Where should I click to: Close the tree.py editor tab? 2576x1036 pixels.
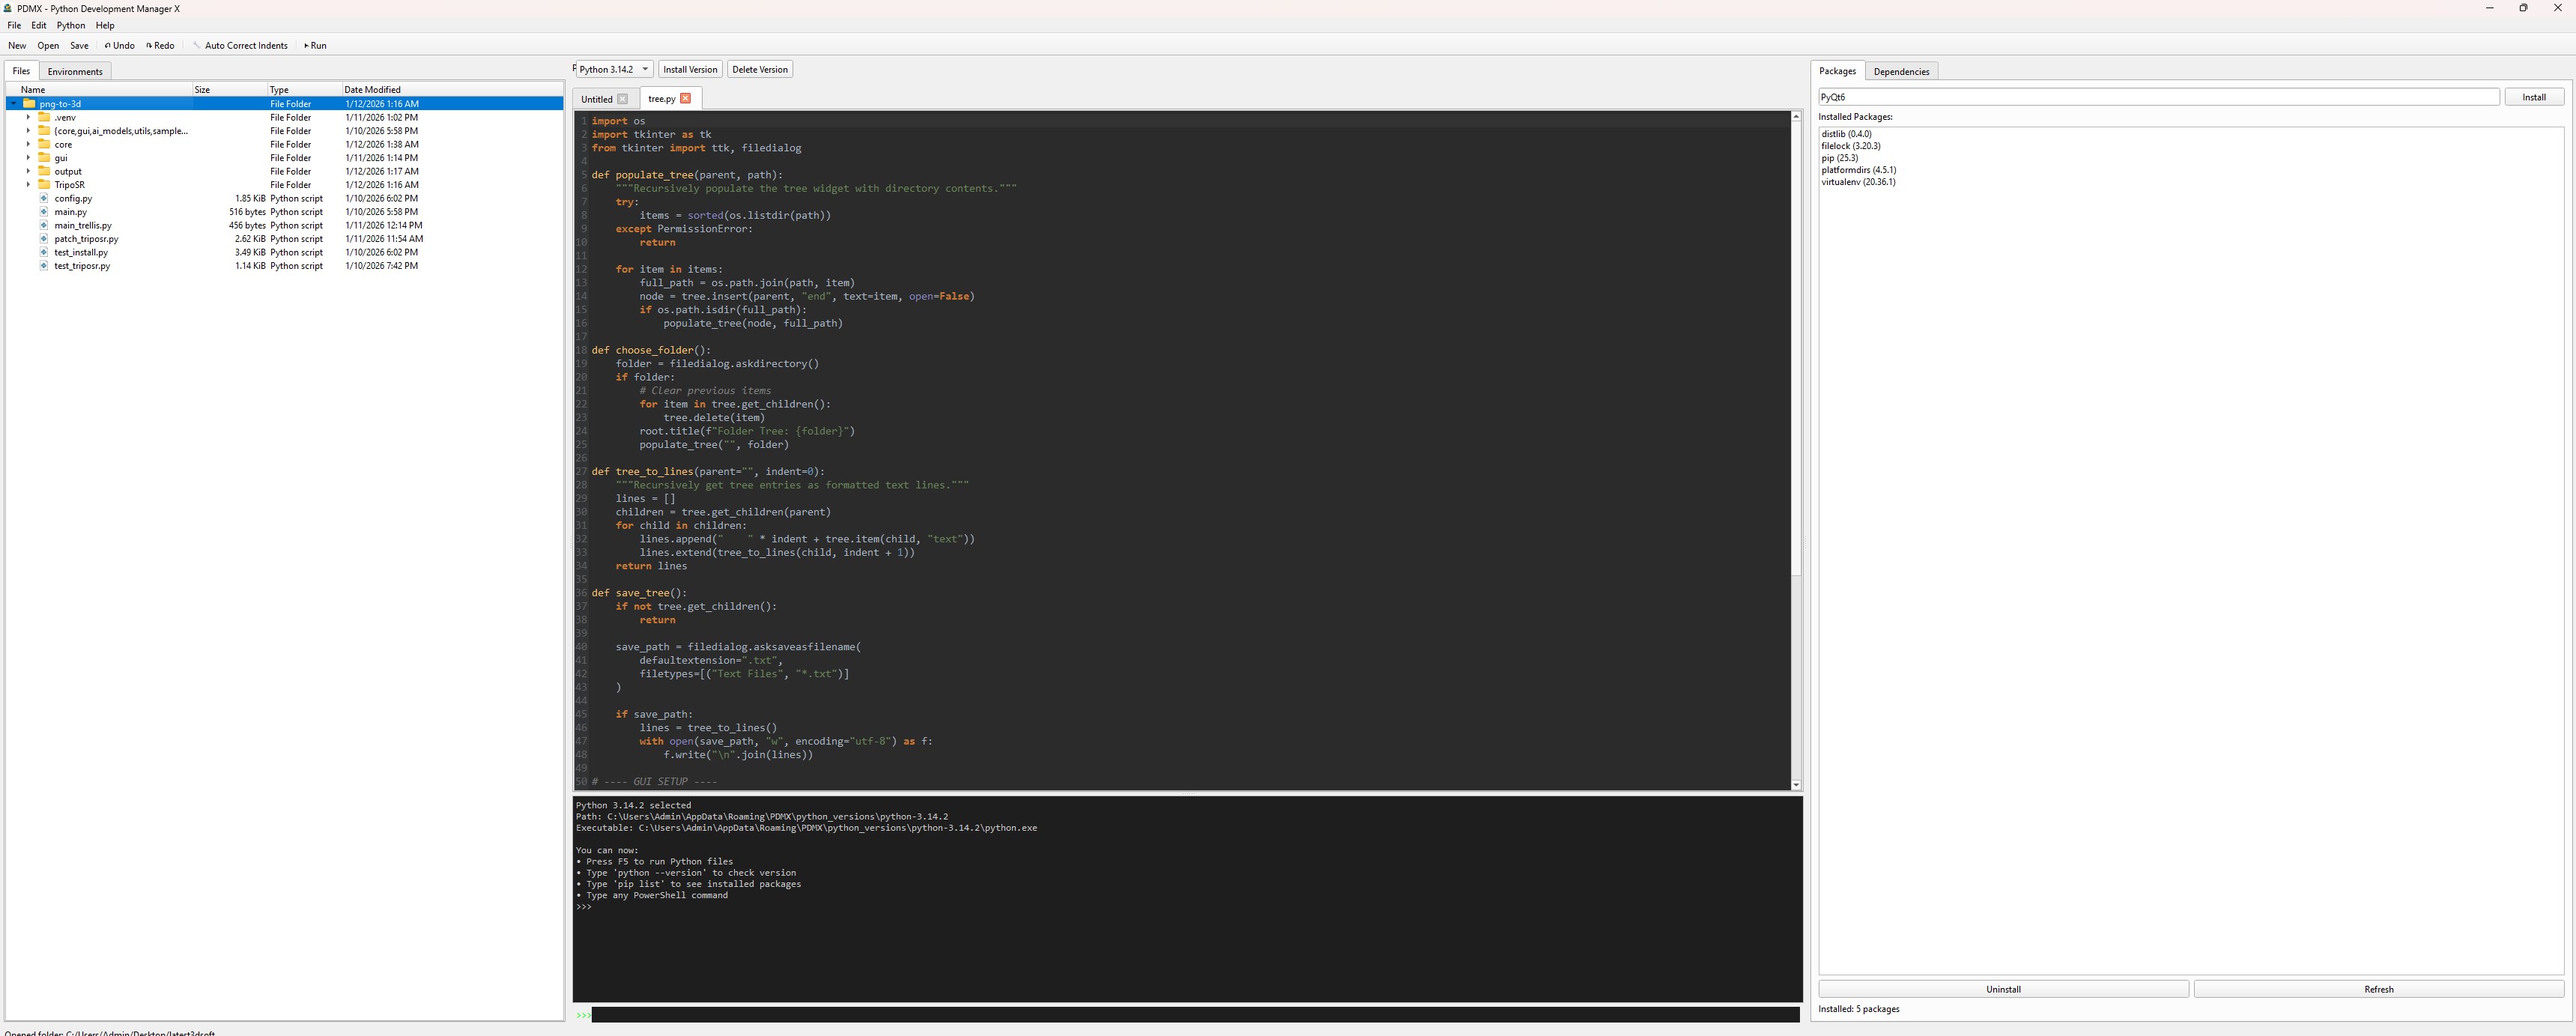(x=685, y=98)
